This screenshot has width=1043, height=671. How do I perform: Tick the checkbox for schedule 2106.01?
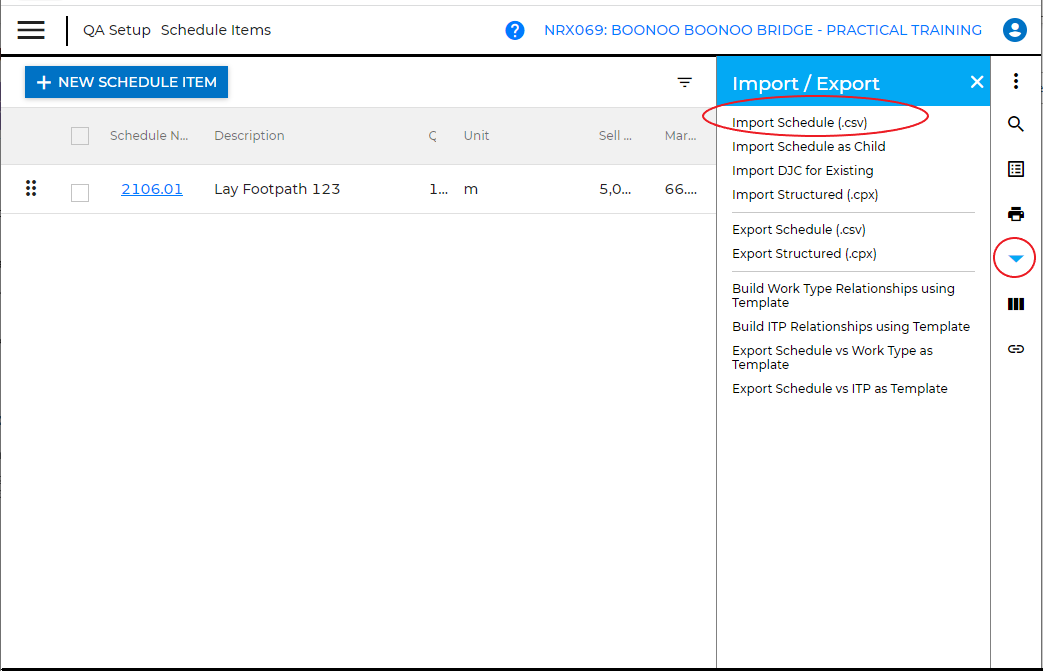(x=80, y=193)
